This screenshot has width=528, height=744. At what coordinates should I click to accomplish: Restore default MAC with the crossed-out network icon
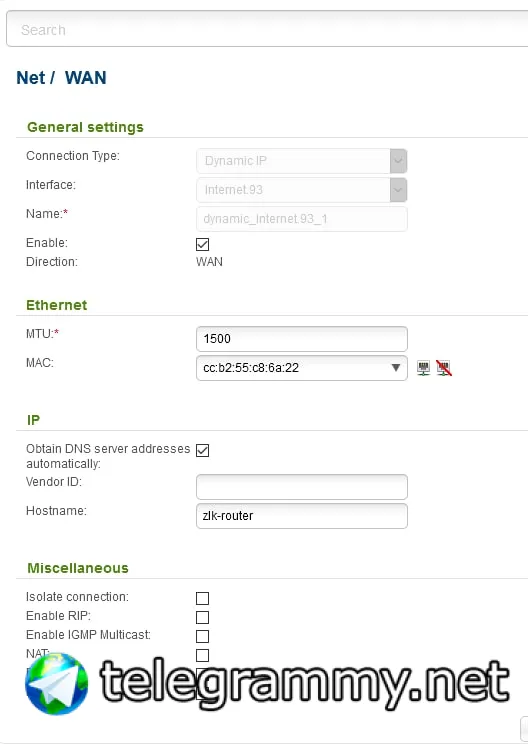pyautogui.click(x=444, y=368)
